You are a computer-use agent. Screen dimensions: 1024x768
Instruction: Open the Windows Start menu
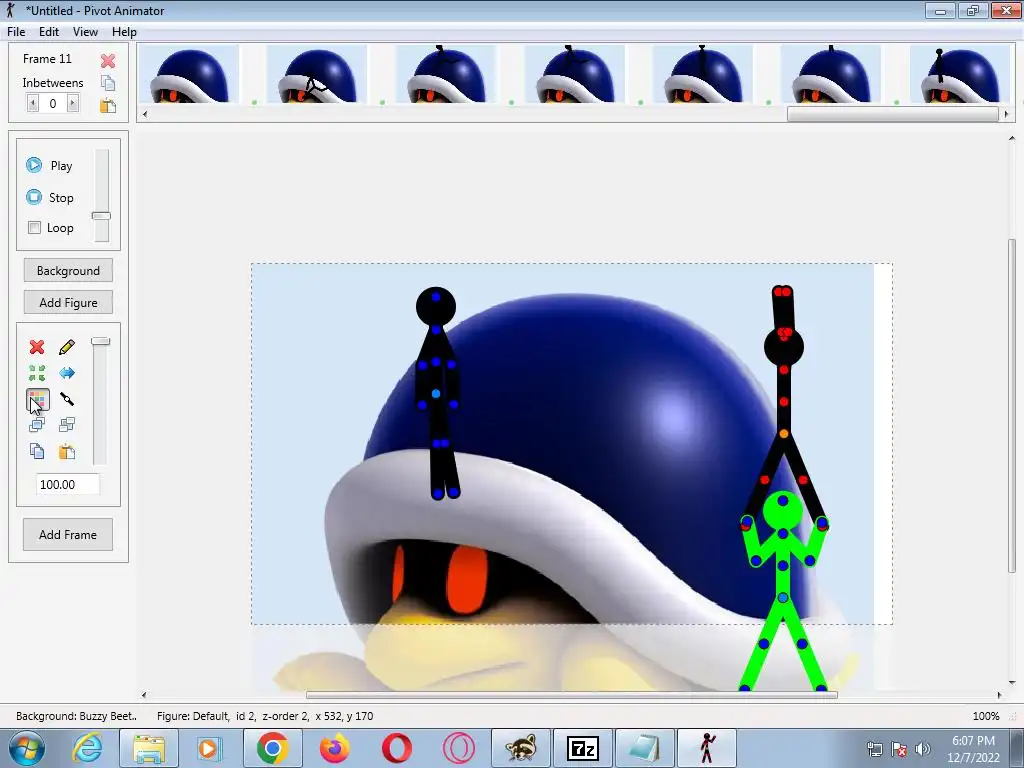pos(26,748)
